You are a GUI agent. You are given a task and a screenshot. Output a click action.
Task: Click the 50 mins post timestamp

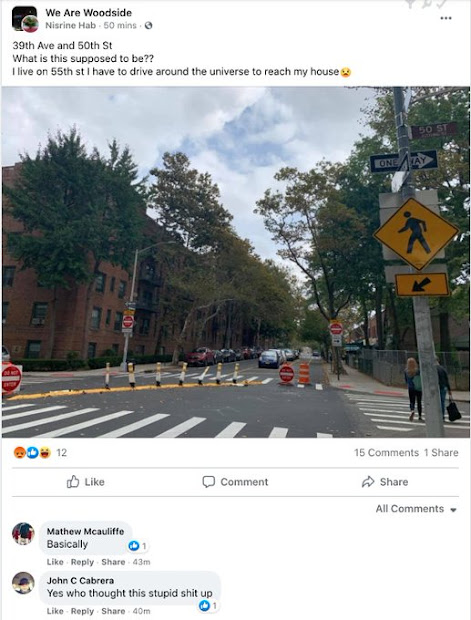120,26
